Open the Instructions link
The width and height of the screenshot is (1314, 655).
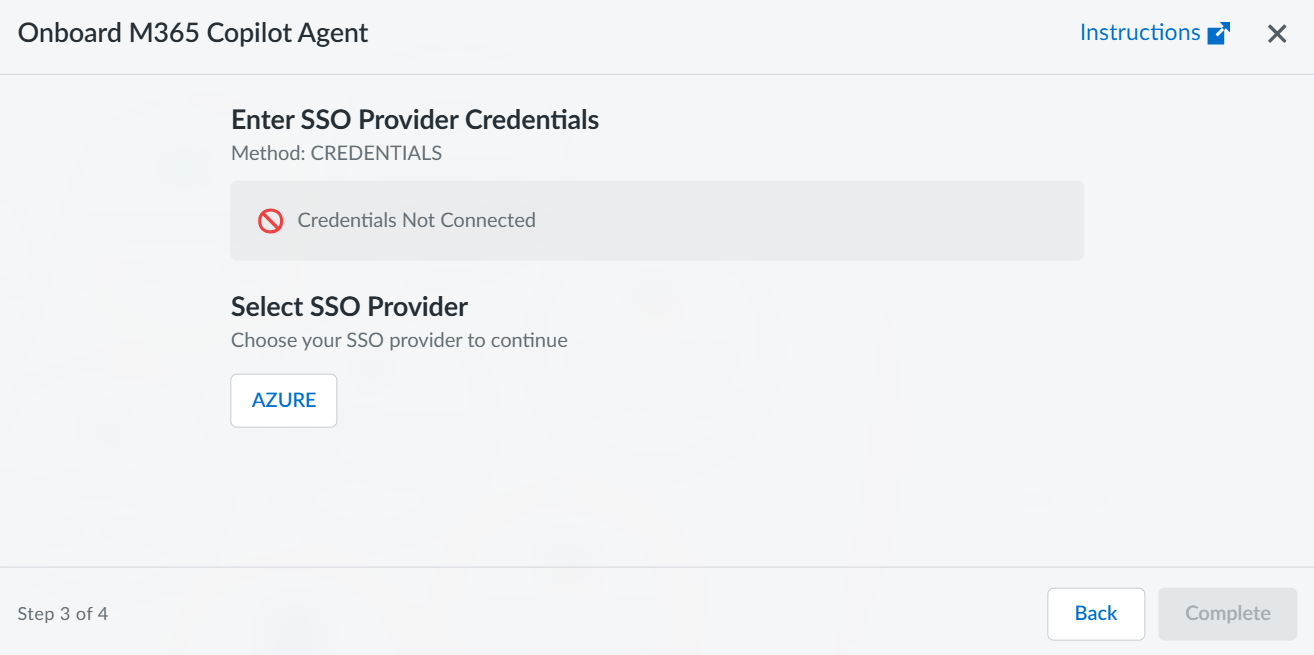(1140, 33)
